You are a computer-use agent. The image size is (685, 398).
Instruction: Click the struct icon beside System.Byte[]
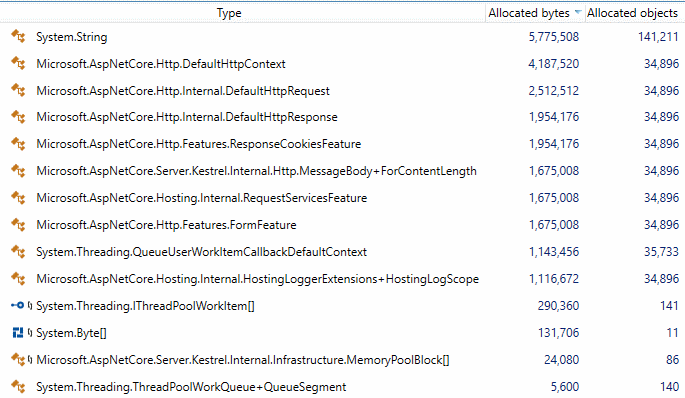[x=18, y=333]
